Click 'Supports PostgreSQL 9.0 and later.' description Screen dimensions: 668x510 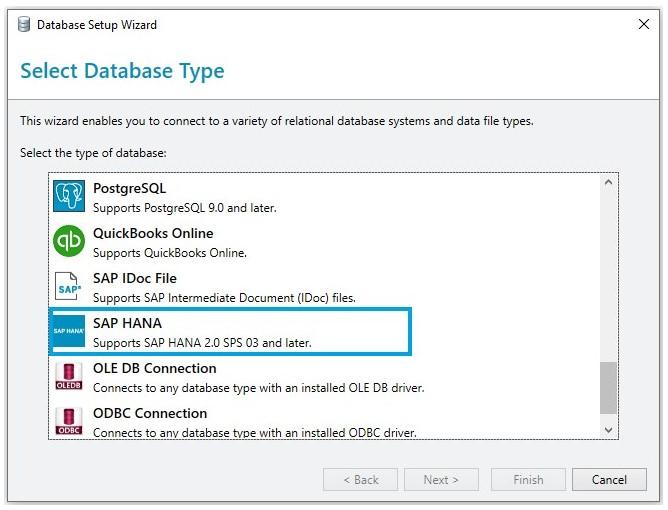(x=184, y=208)
